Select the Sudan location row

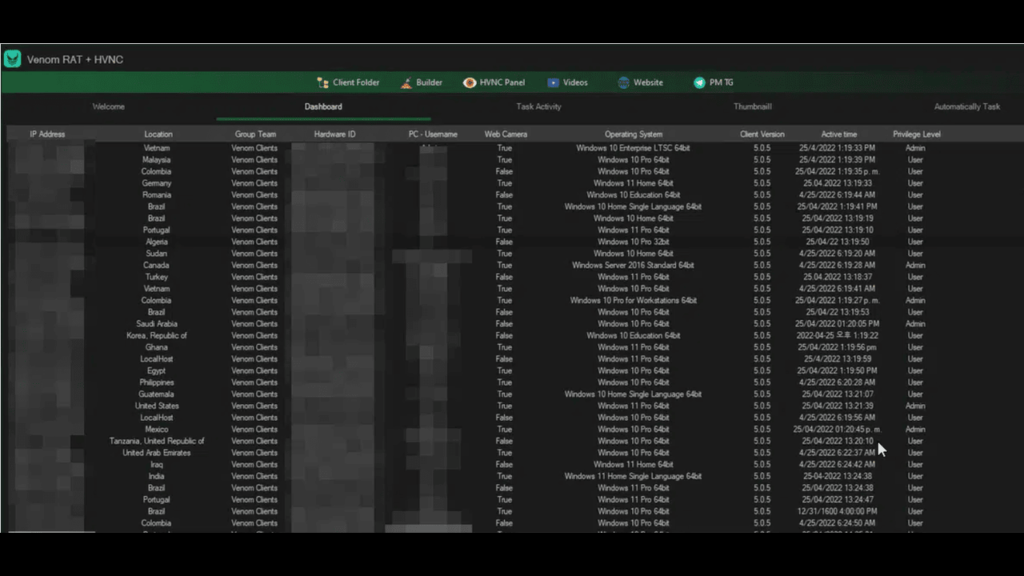156,253
